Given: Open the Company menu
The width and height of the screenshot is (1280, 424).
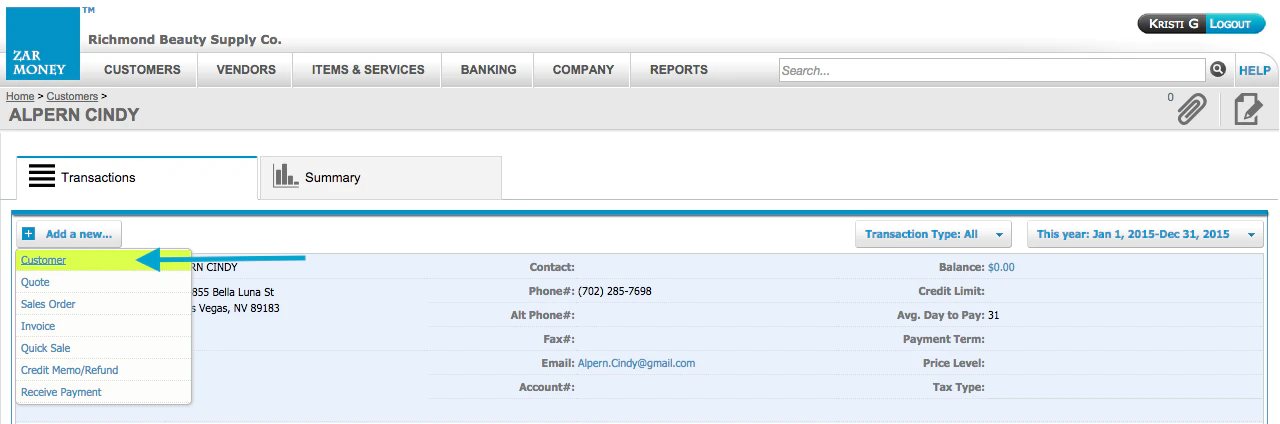Looking at the screenshot, I should click(583, 70).
